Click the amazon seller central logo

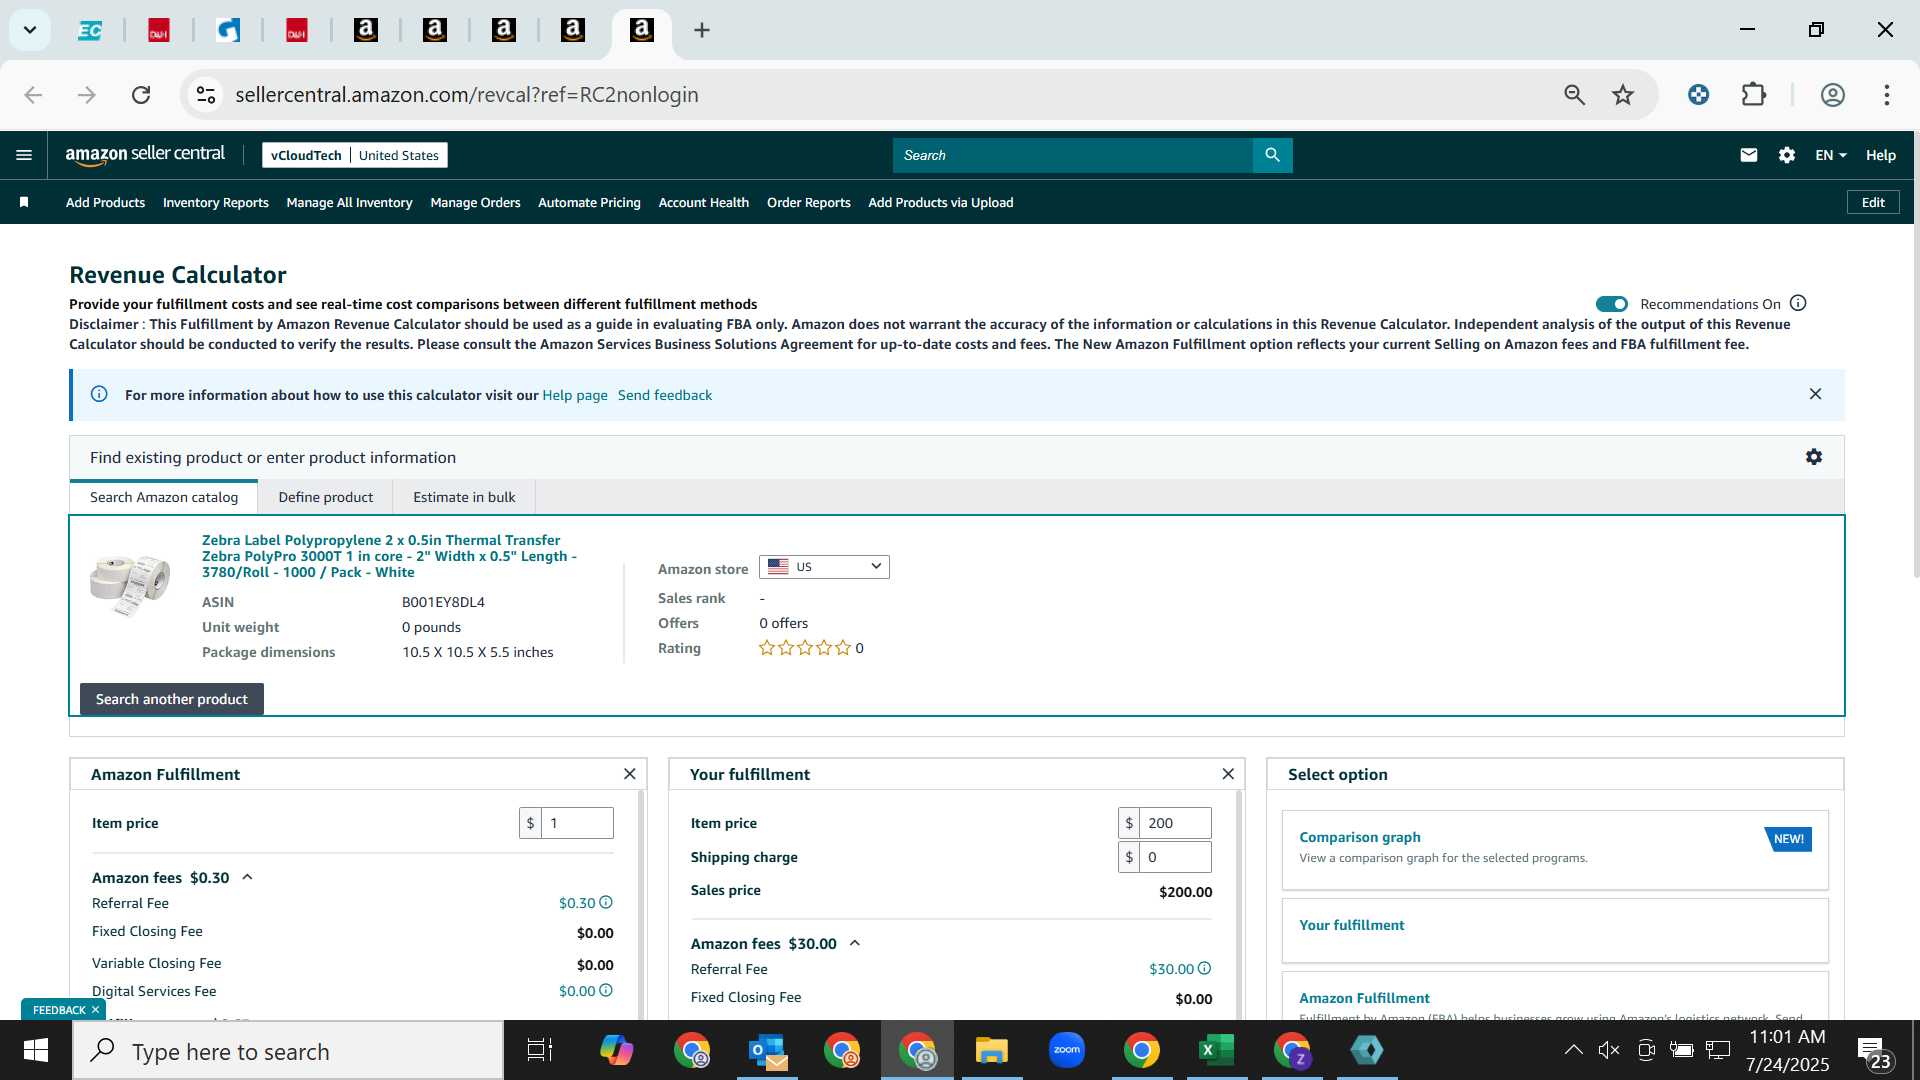145,154
